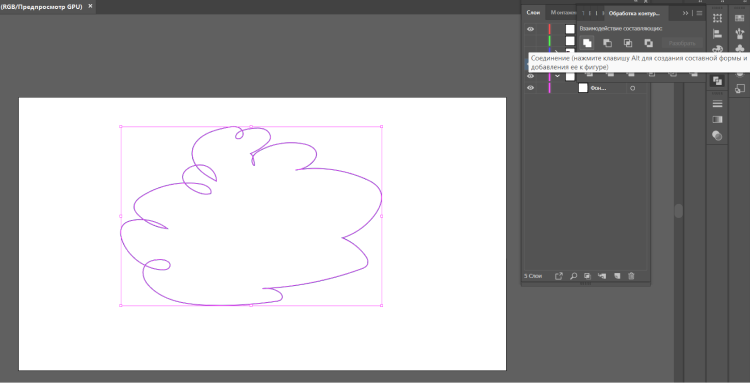This screenshot has width=750, height=383.
Task: Apply the Intersect pathfinder shape mode
Action: click(628, 43)
